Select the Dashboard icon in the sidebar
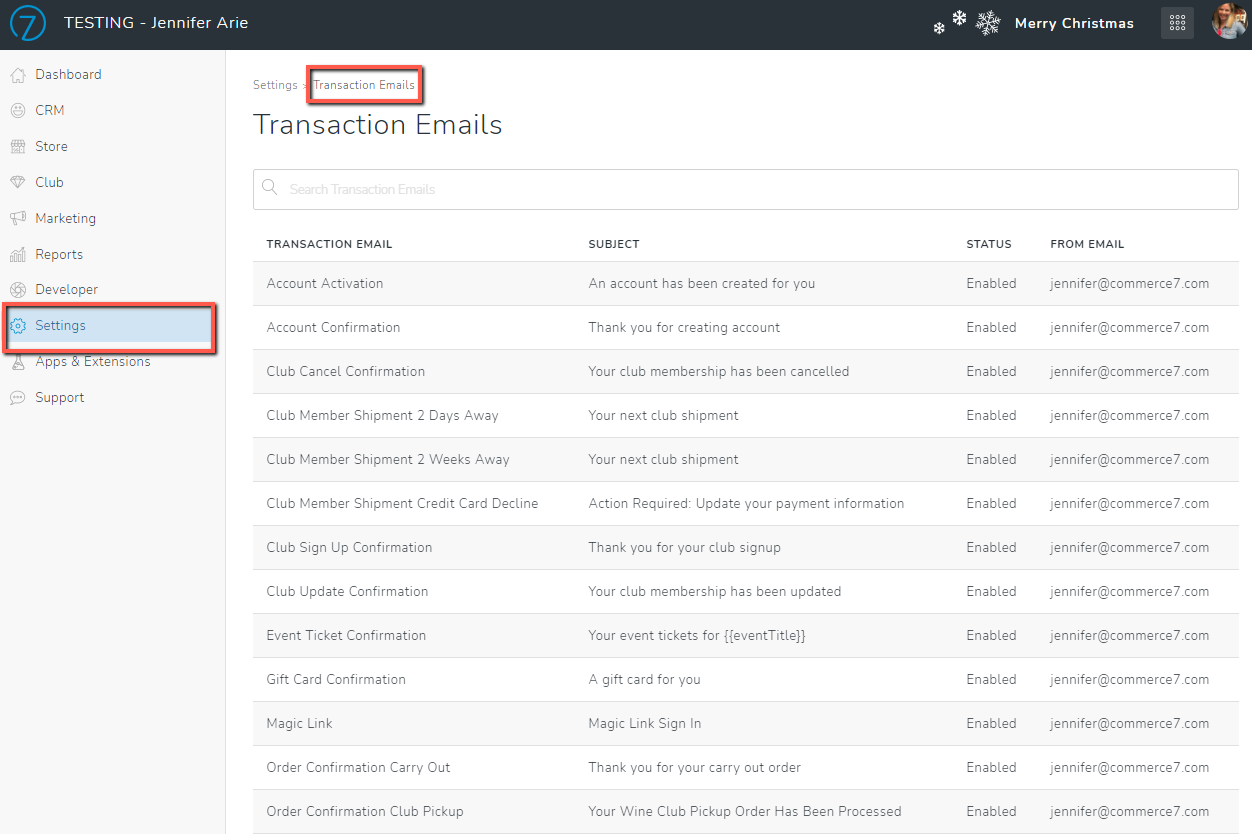Screen dimensions: 1252x834 17,74
